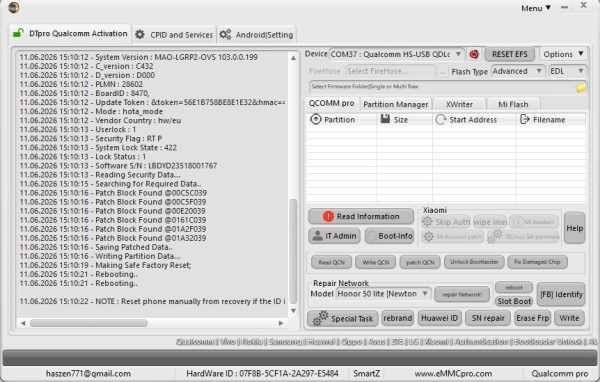Screen dimensions: 600x382
Task: Click the Filename column header
Action: (550, 120)
